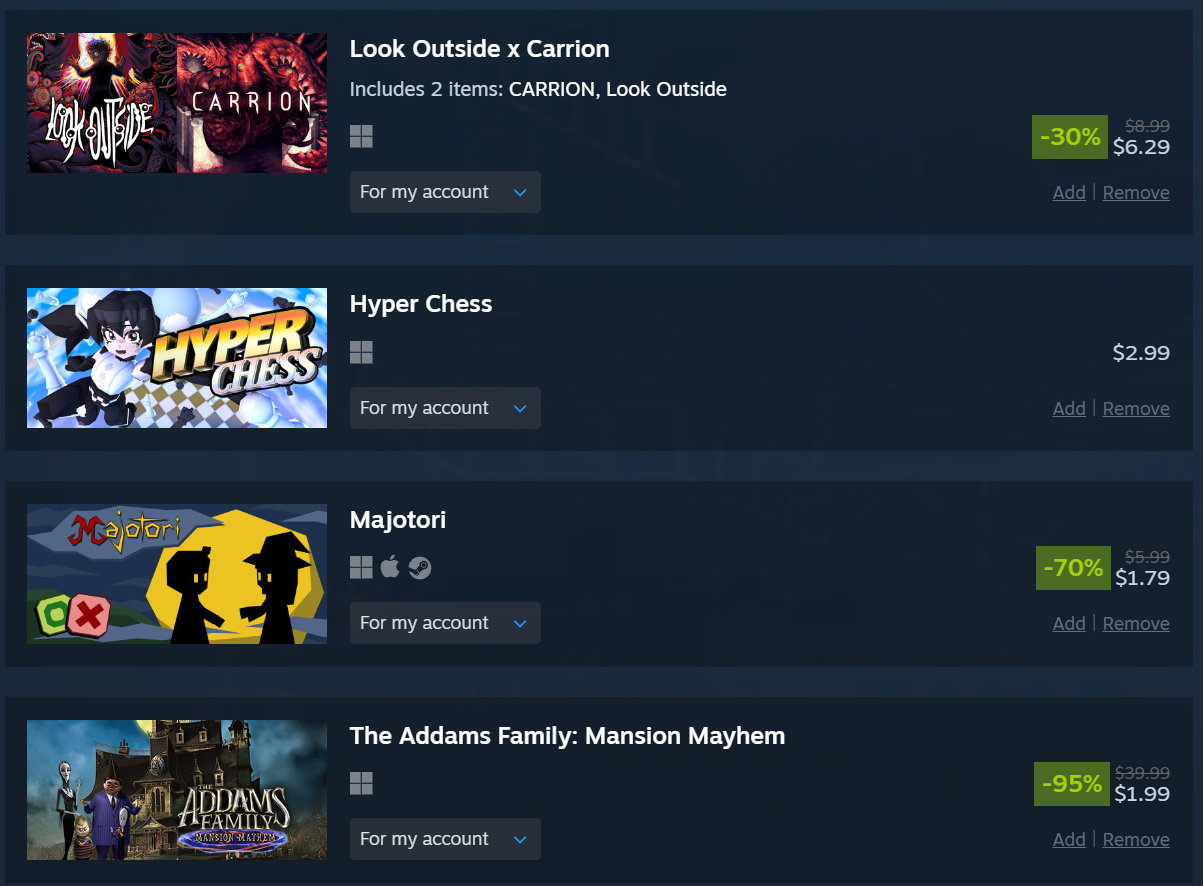Remove Look Outside x Carrion from cart
The height and width of the screenshot is (886, 1203).
[1136, 193]
